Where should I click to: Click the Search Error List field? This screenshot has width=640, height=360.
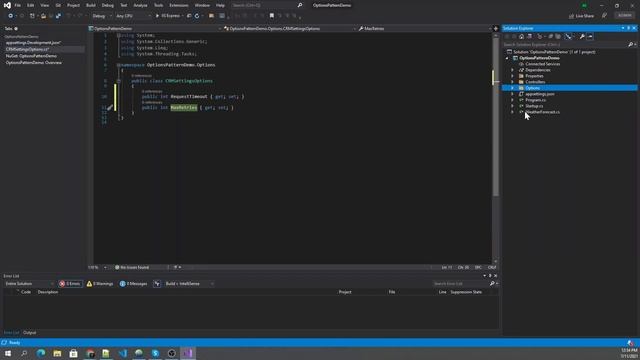(460, 284)
